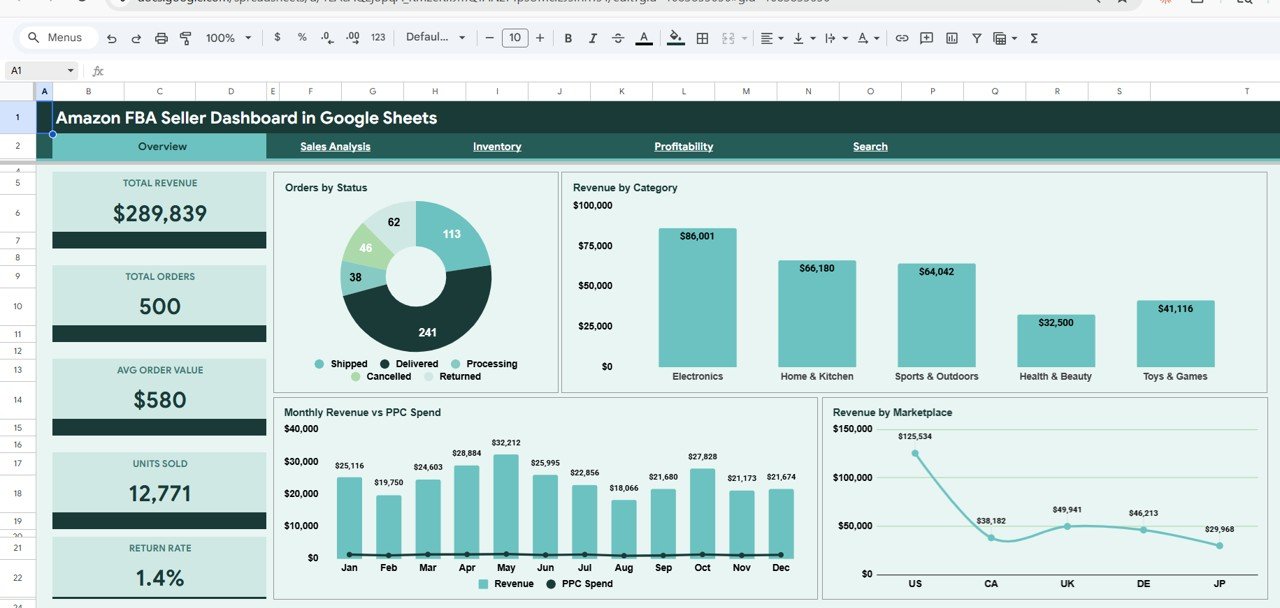Decrease decimal places
The width and height of the screenshot is (1280, 608).
point(325,38)
